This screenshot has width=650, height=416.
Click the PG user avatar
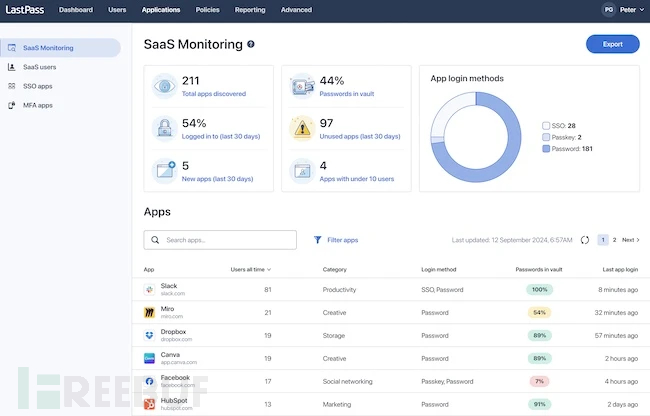click(608, 10)
